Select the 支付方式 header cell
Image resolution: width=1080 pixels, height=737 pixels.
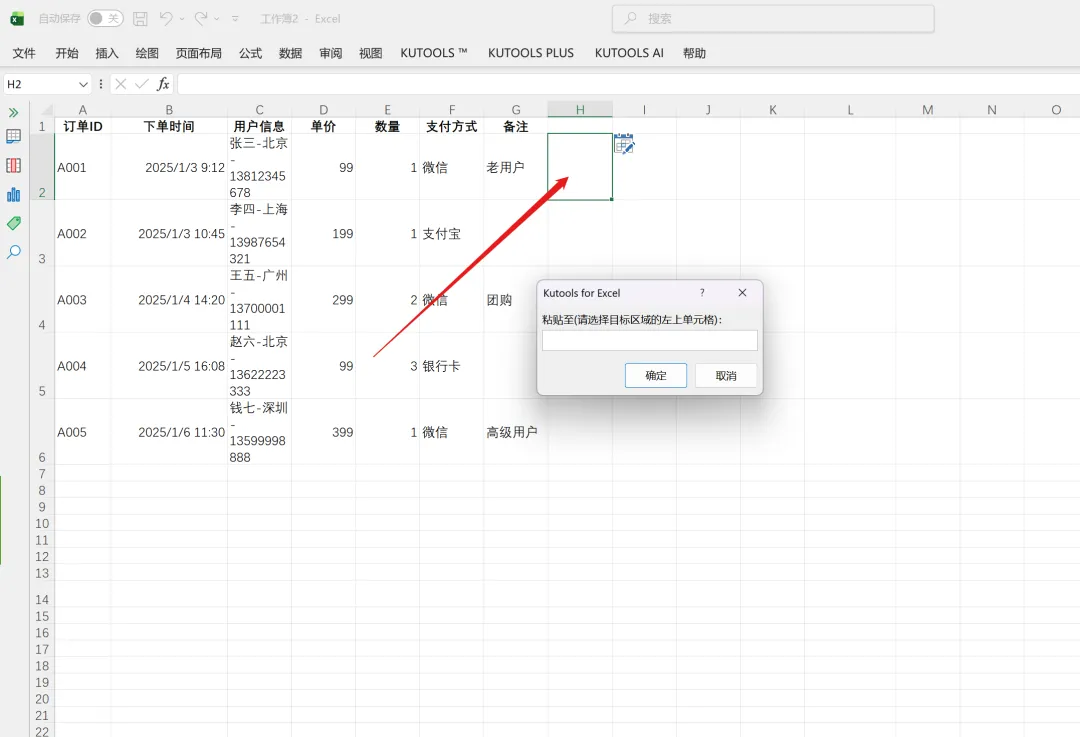452,126
